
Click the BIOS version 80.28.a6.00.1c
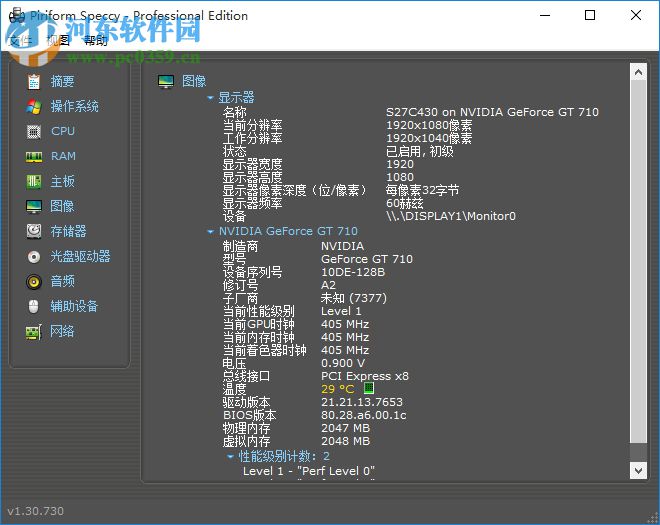[364, 416]
